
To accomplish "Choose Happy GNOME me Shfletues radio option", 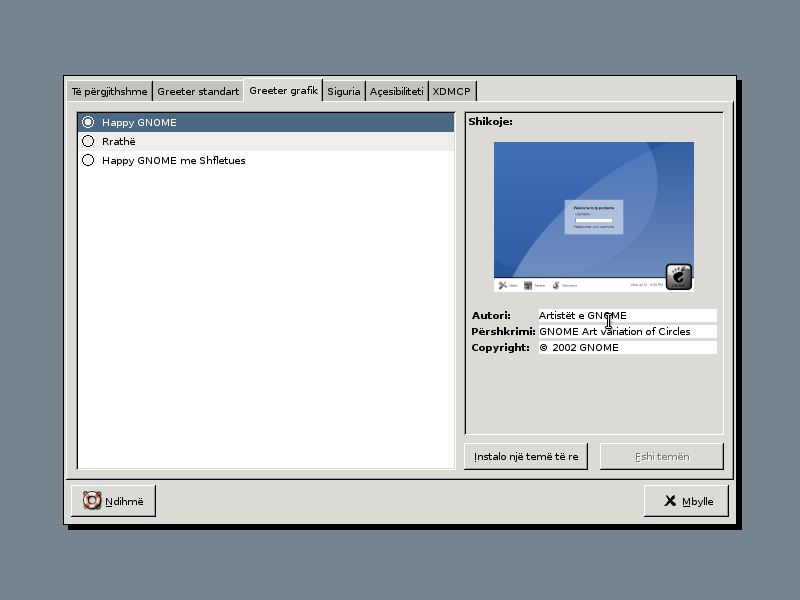I will pos(88,160).
